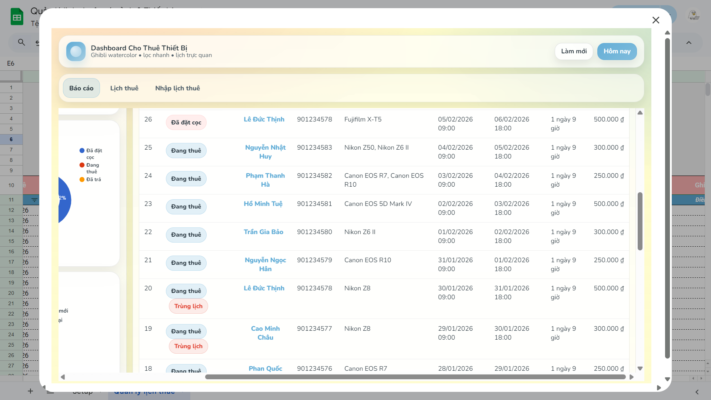Click the dashboard logo icon
The image size is (711, 400).
point(76,51)
